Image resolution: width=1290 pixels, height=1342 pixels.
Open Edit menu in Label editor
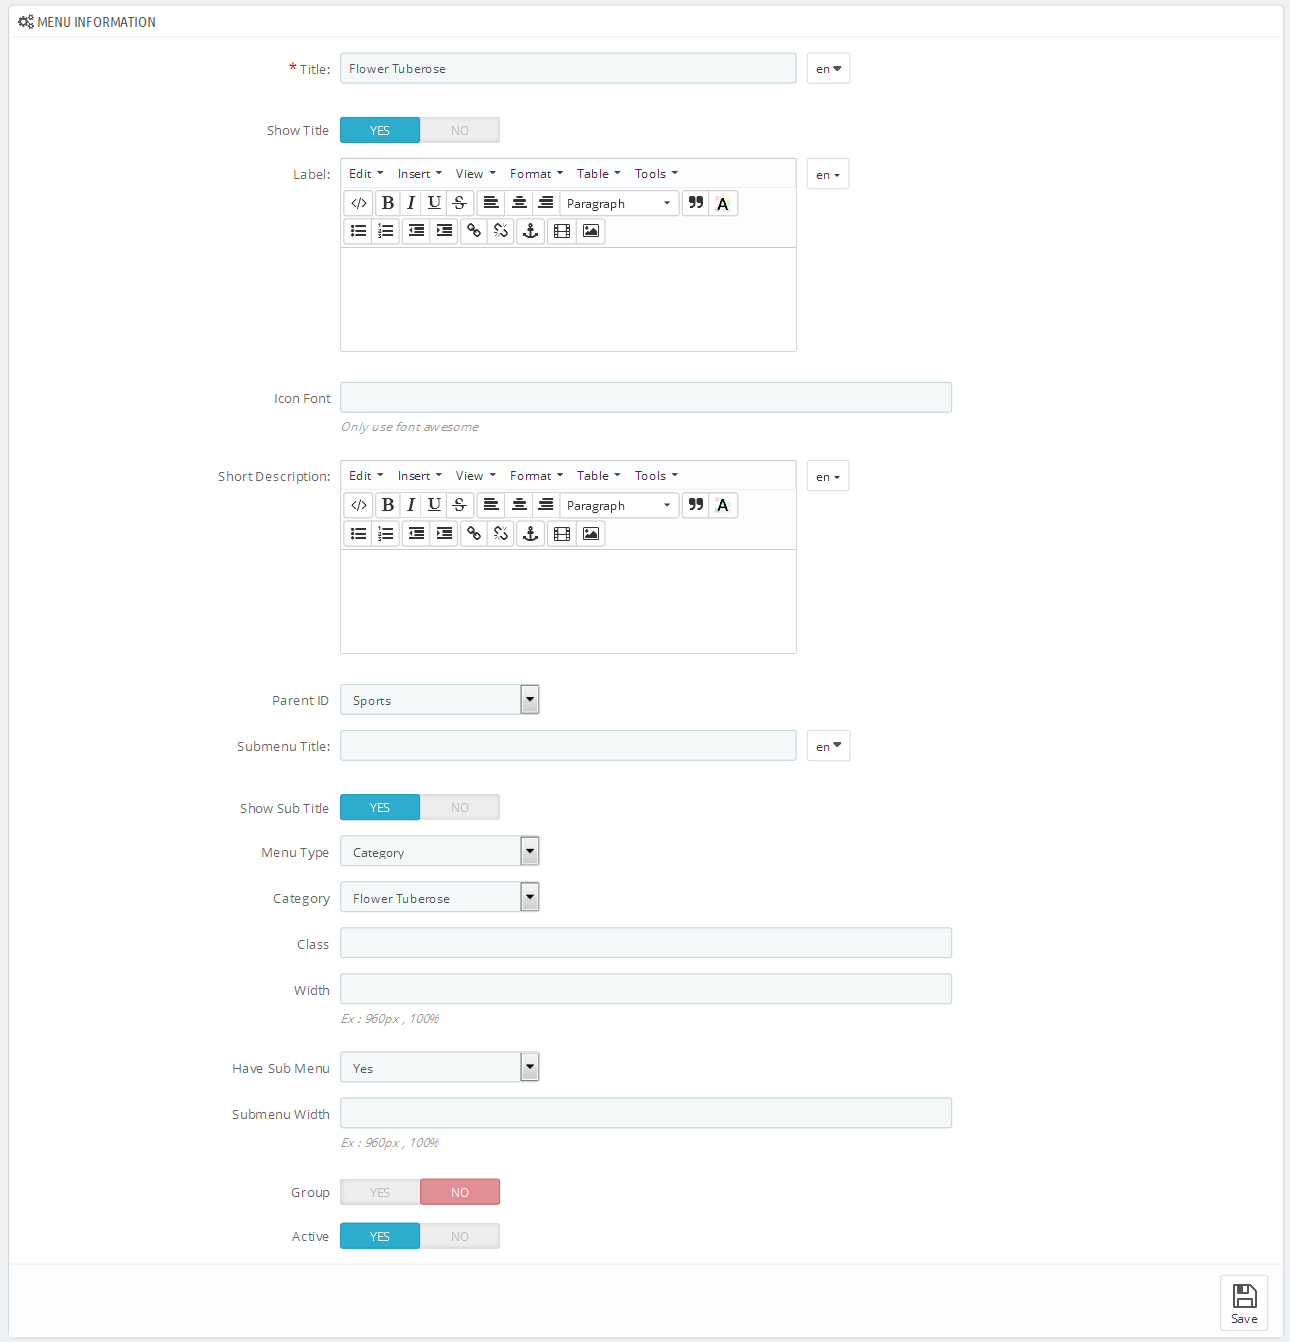366,173
